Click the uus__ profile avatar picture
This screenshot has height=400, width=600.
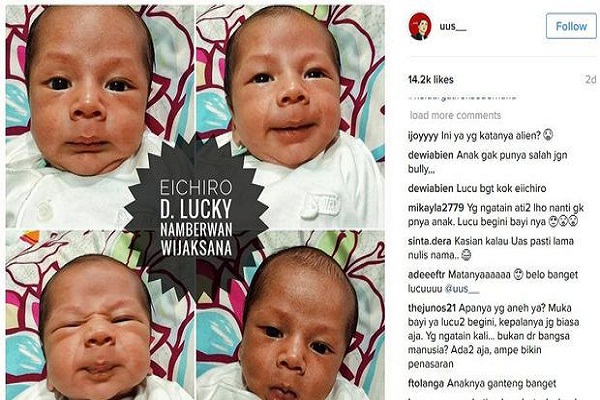point(420,26)
